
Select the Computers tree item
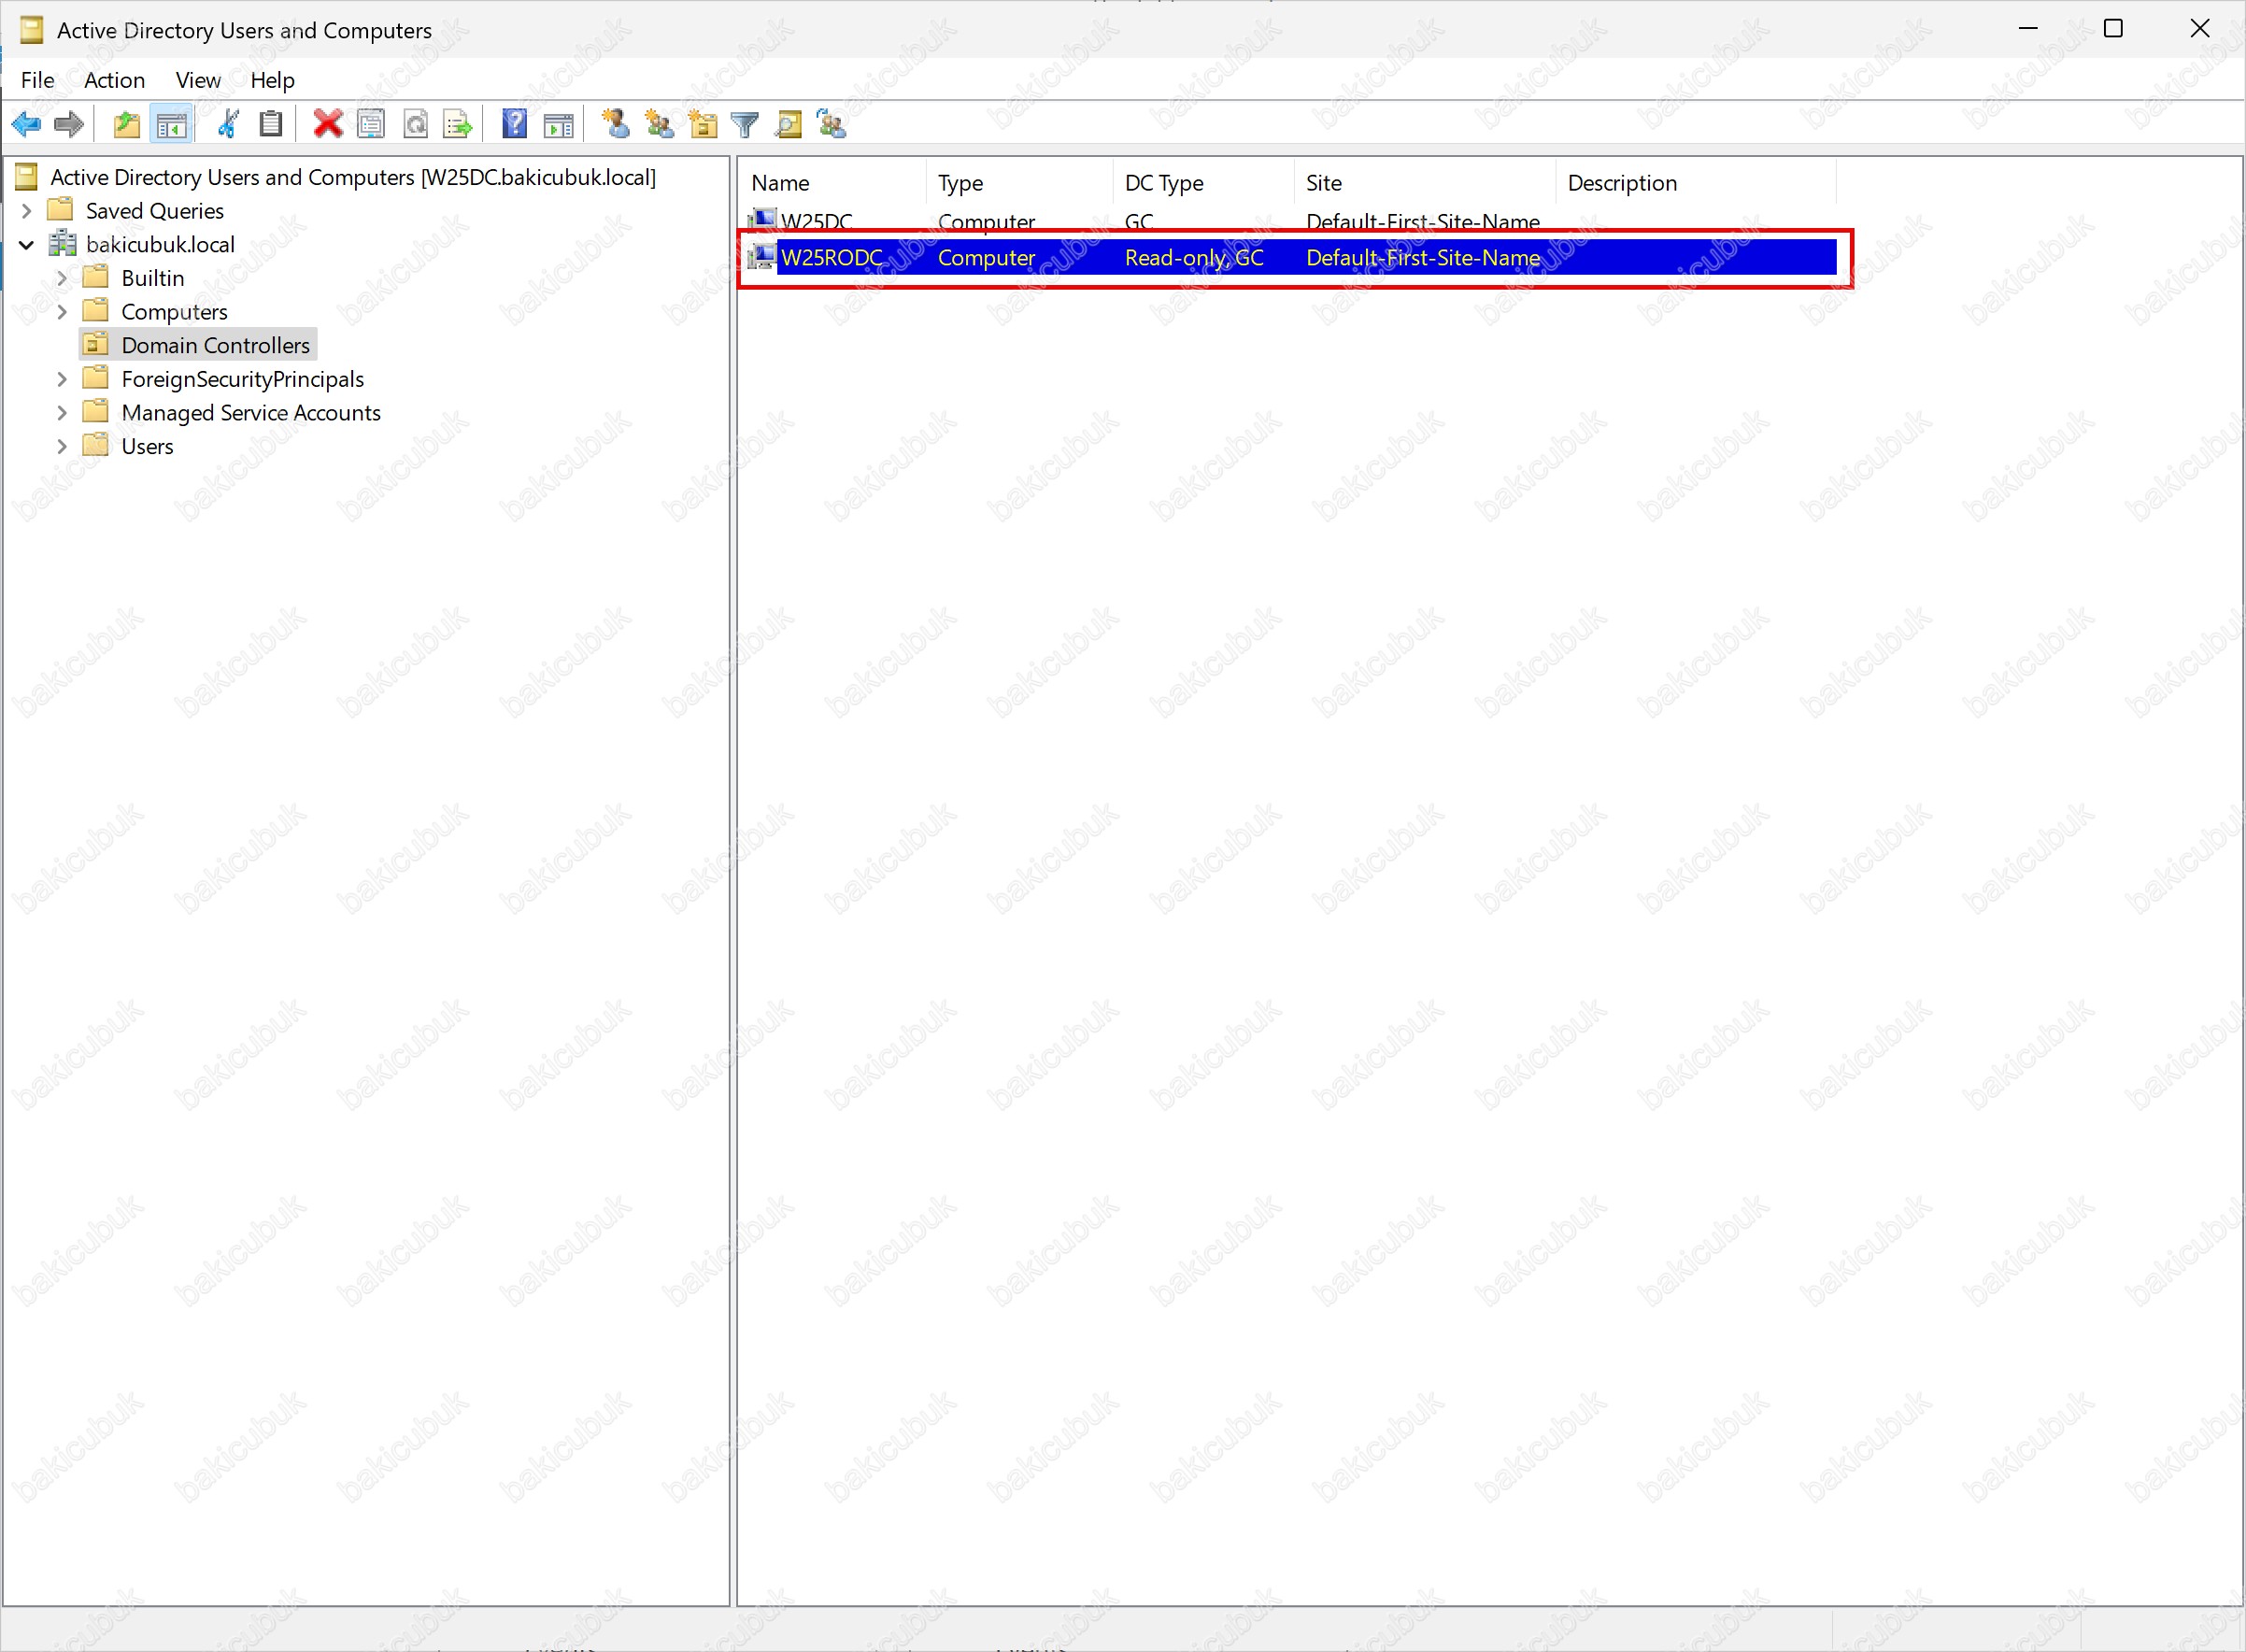point(174,312)
